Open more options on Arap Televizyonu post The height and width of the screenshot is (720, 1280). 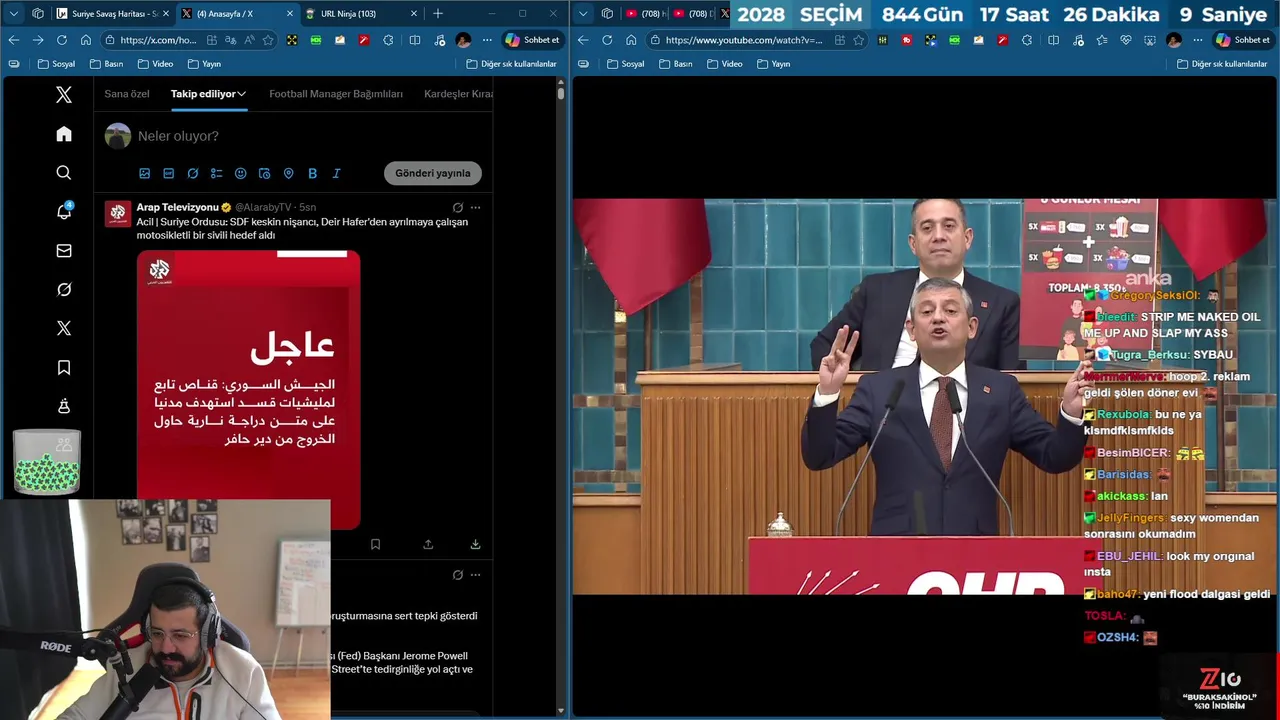(x=475, y=207)
